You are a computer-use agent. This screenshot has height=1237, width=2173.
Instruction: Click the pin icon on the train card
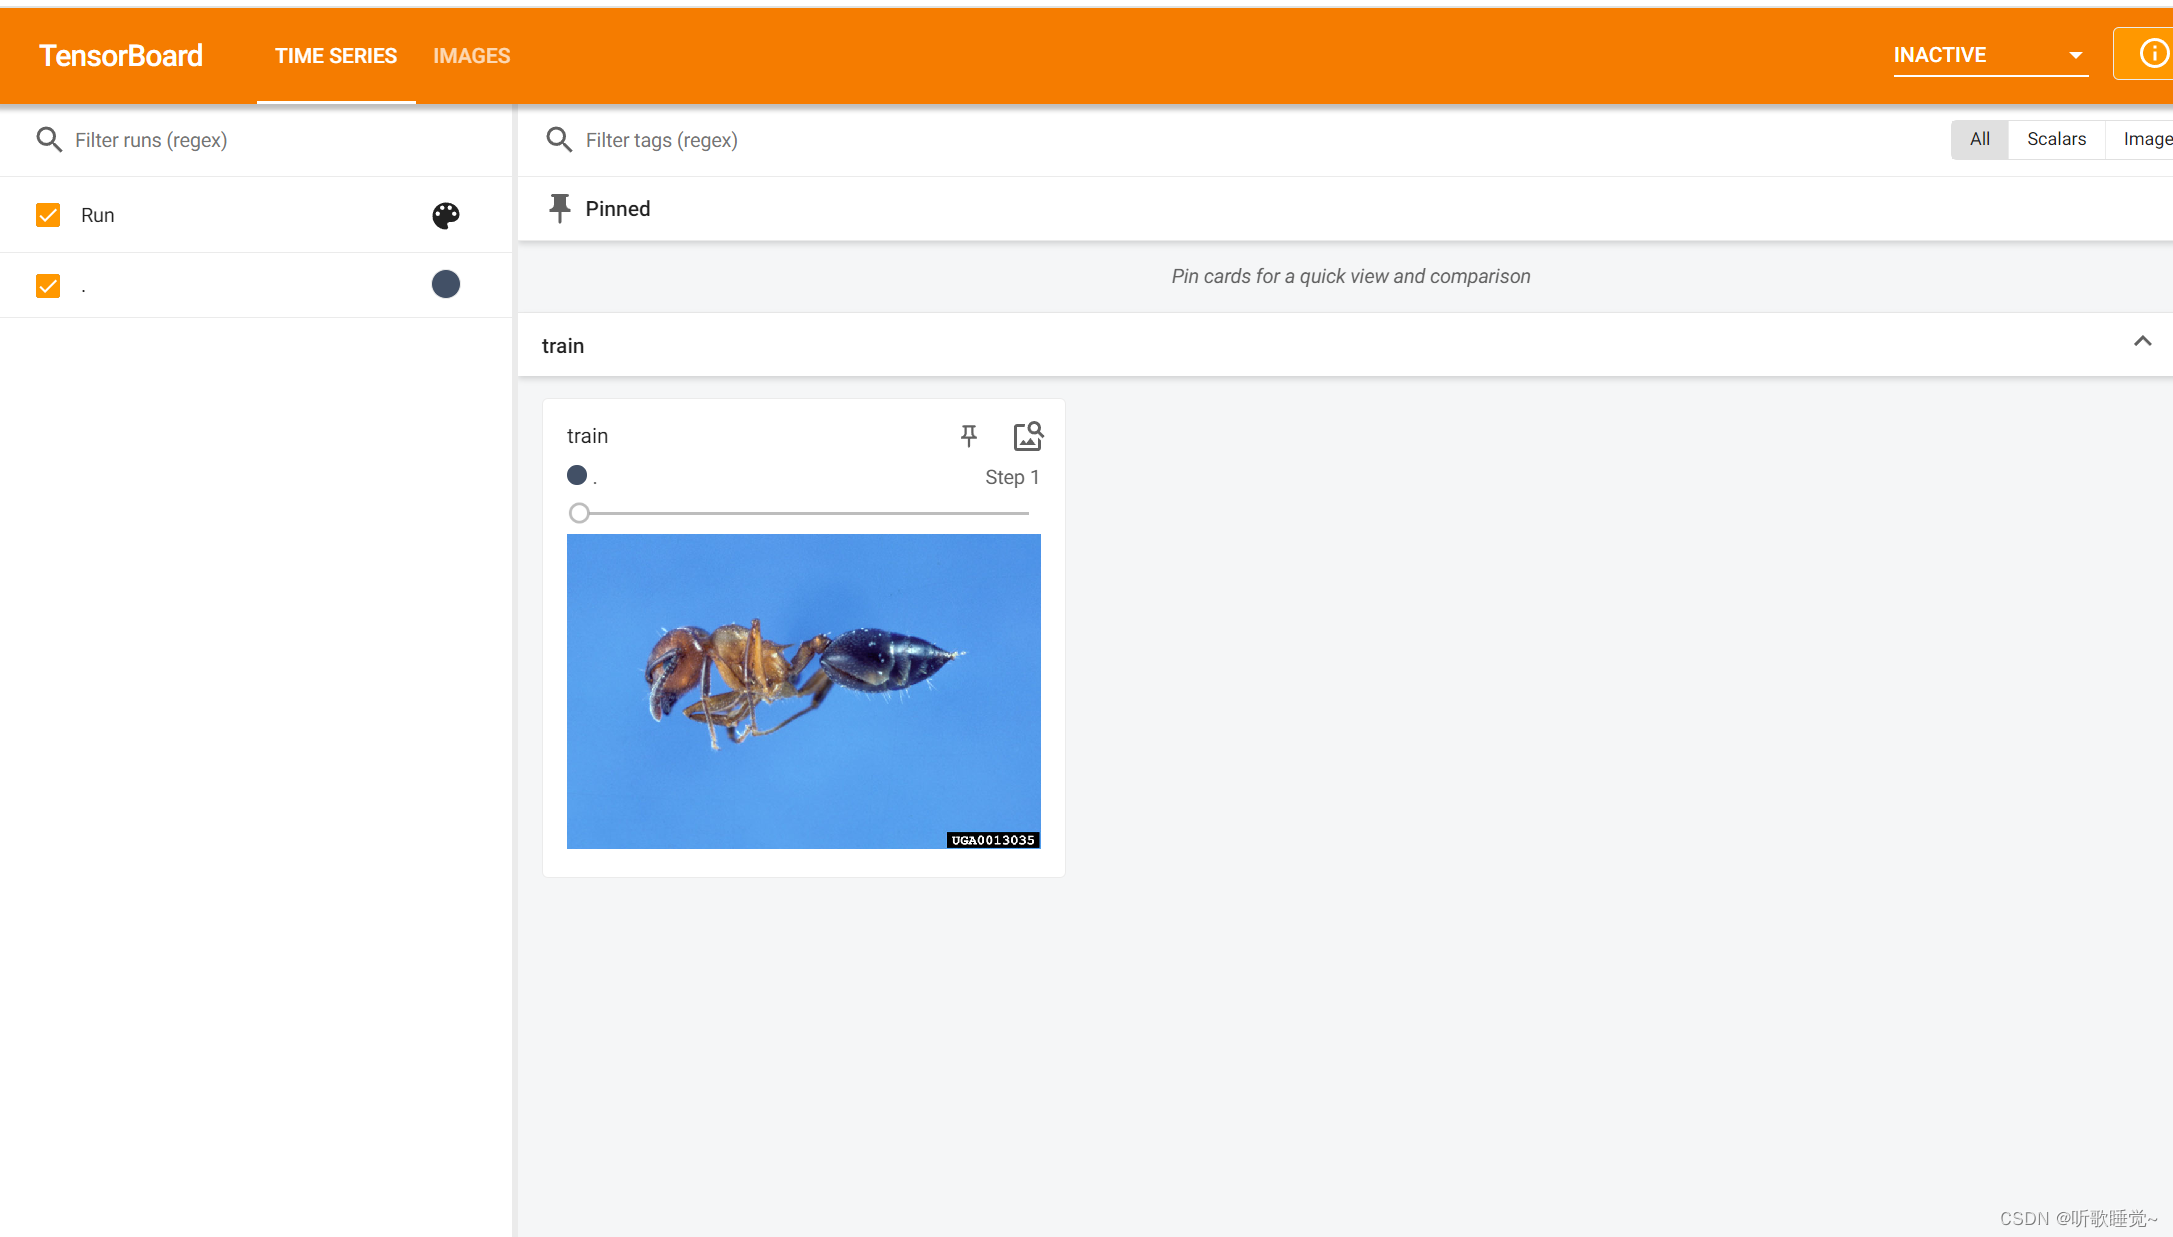click(968, 436)
